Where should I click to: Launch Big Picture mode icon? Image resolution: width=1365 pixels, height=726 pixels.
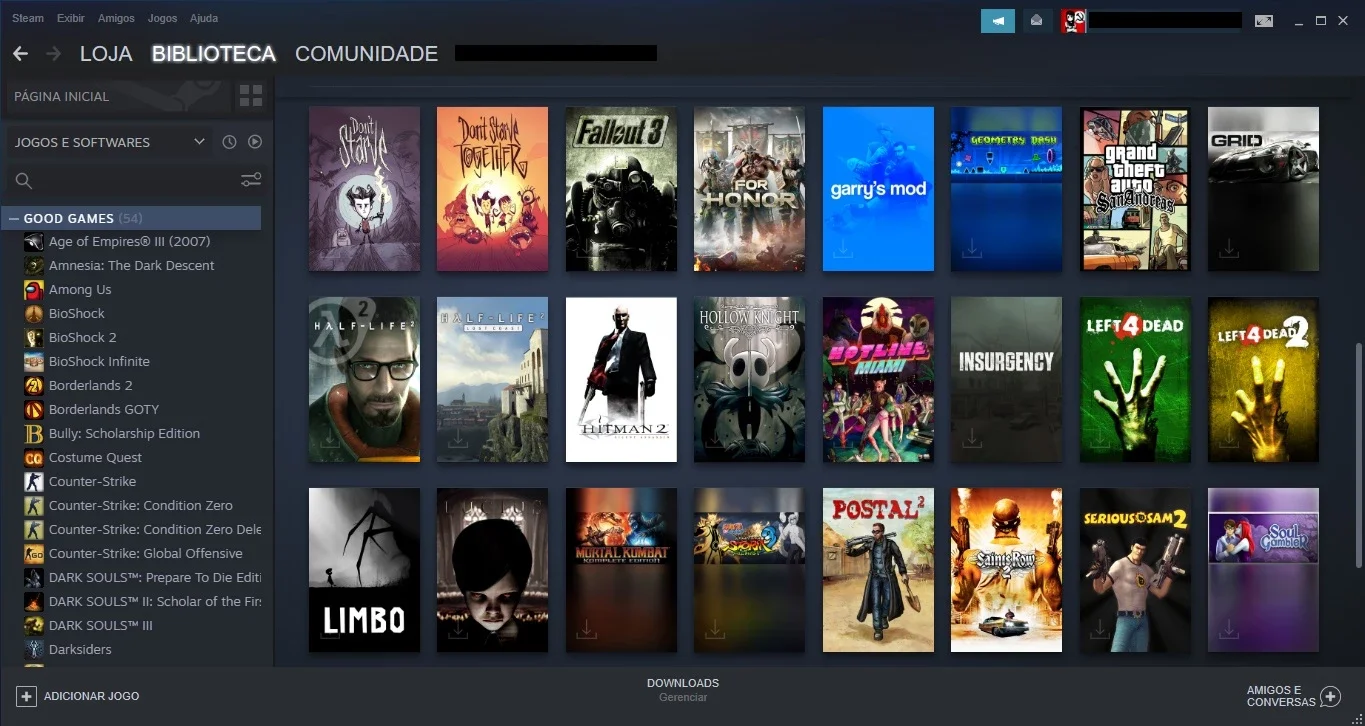click(1264, 20)
